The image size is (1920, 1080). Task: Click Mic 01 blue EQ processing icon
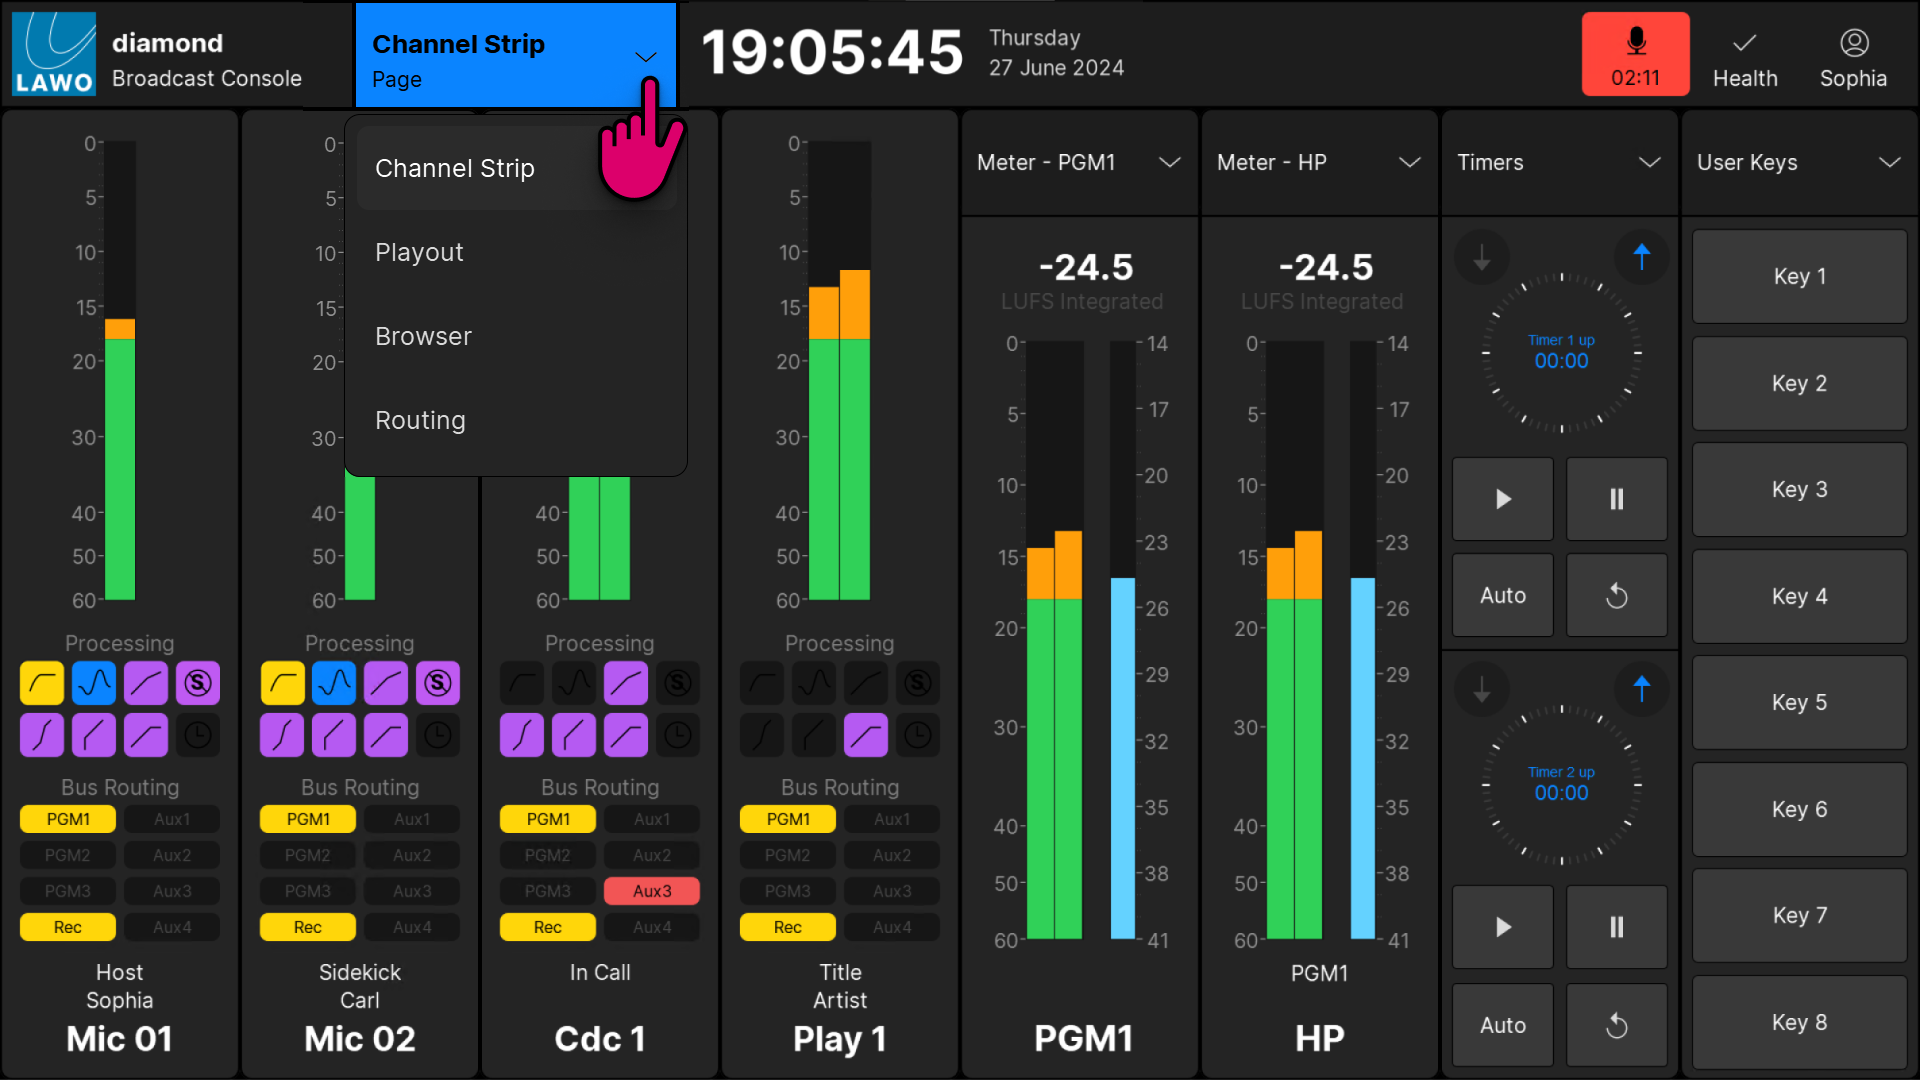(94, 683)
